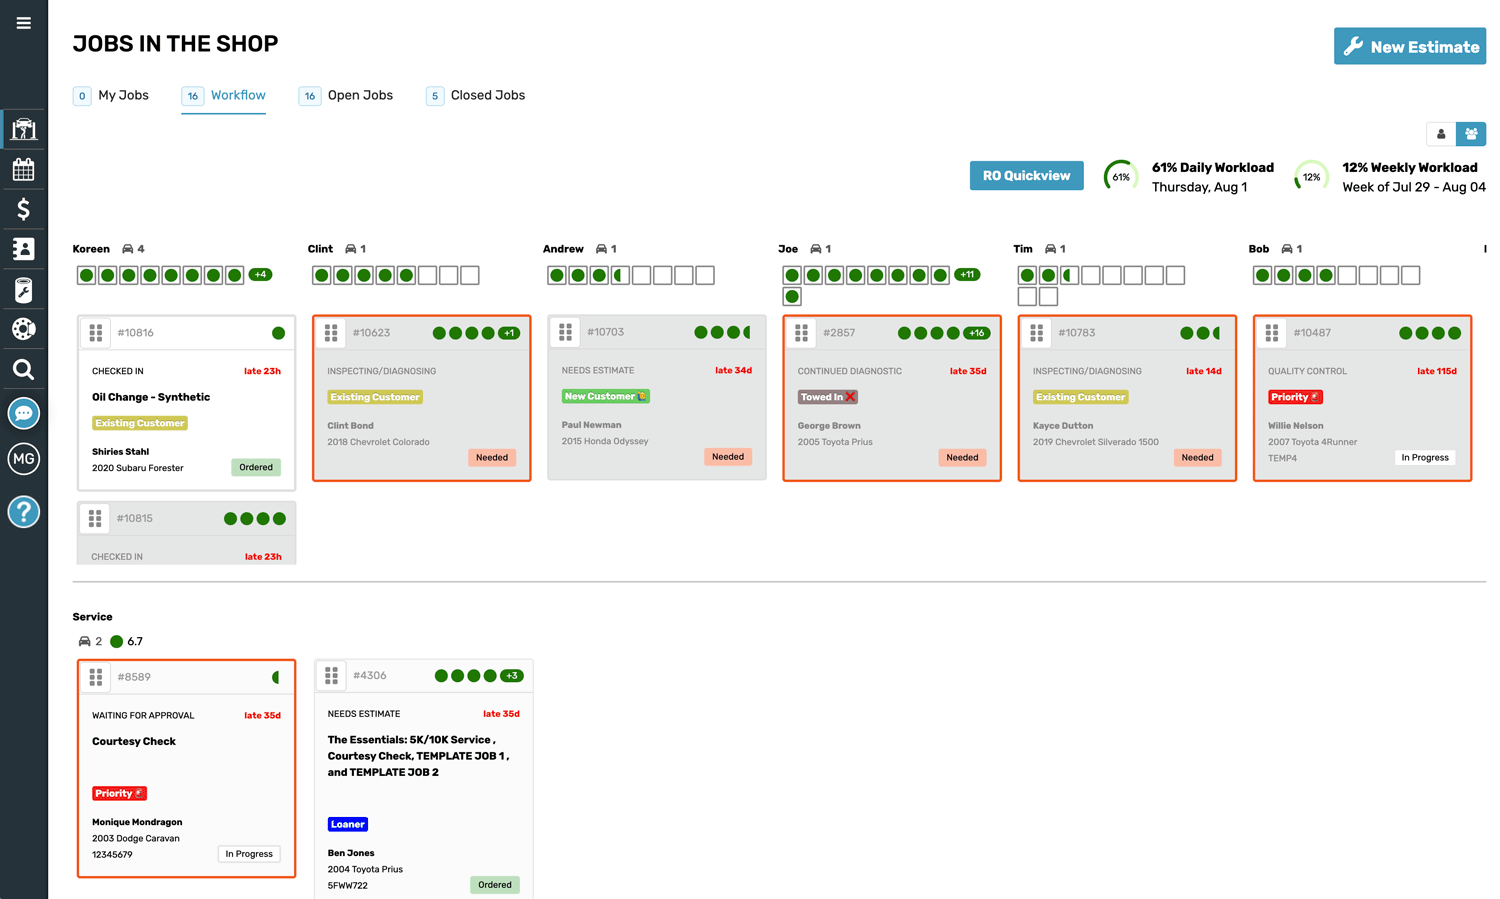Image resolution: width=1500 pixels, height=899 pixels.
Task: Open the customer contacts book icon
Action: [23, 249]
